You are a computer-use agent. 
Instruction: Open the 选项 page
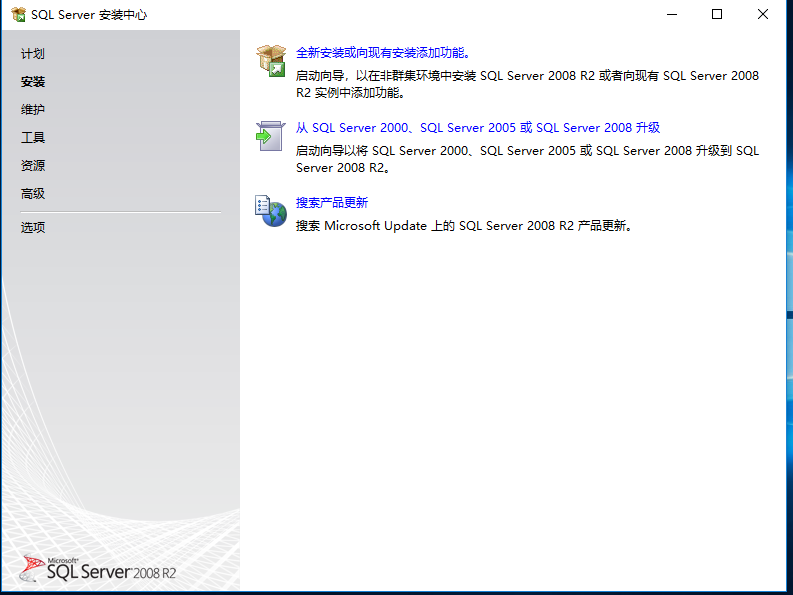[33, 228]
